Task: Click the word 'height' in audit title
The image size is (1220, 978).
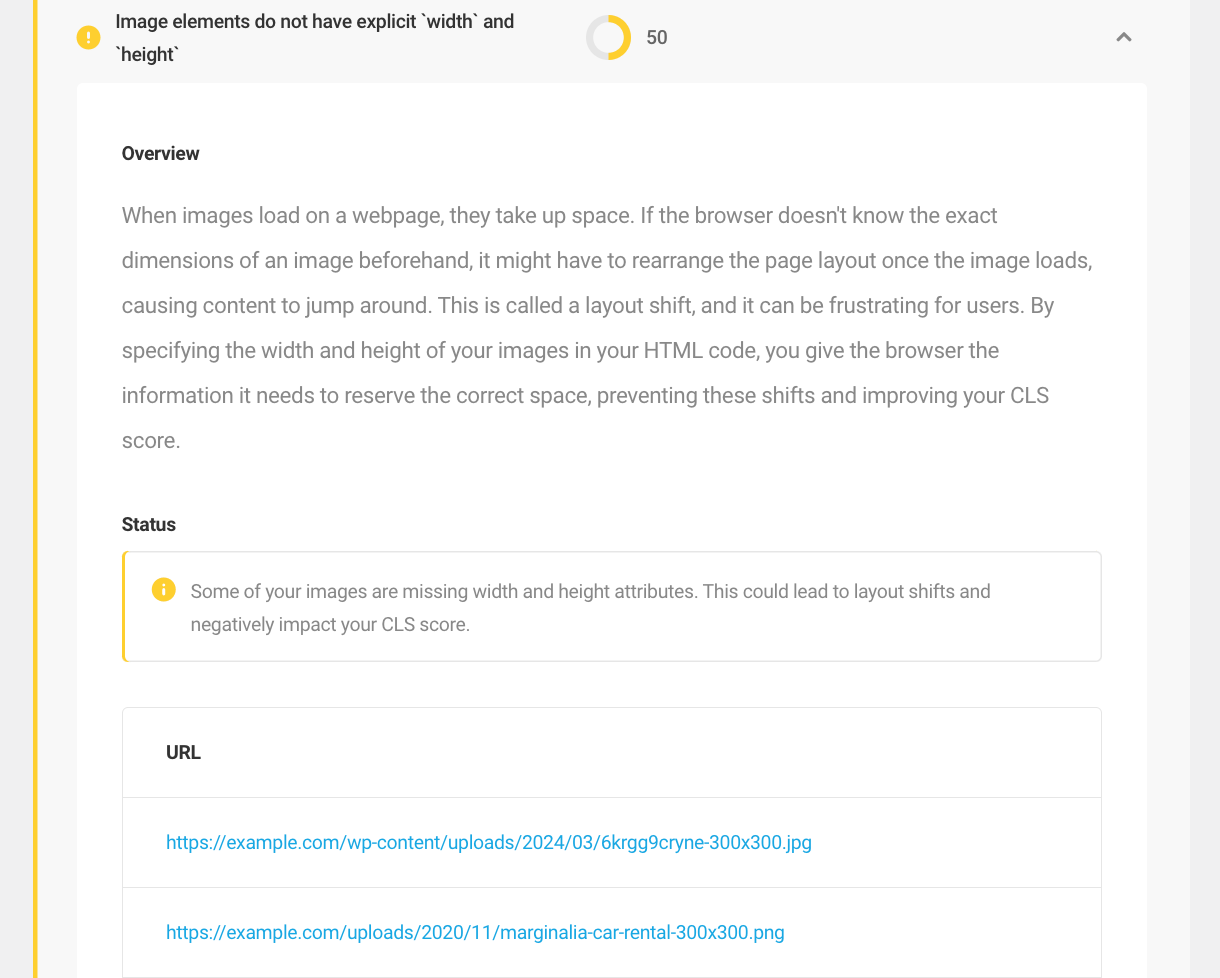Action: coord(148,56)
